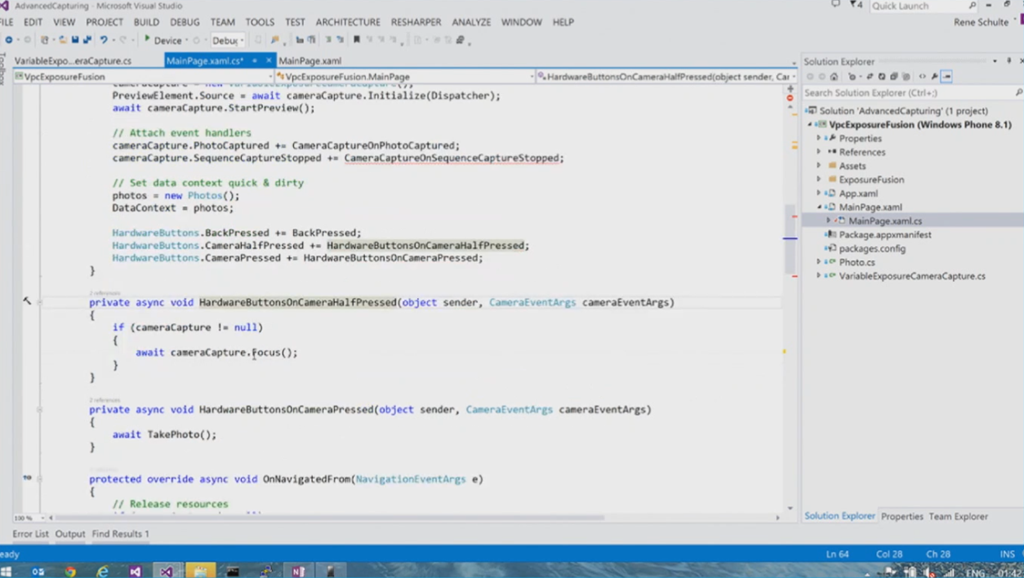1024x578 pixels.
Task: Open OneNote from the taskbar
Action: (x=298, y=571)
